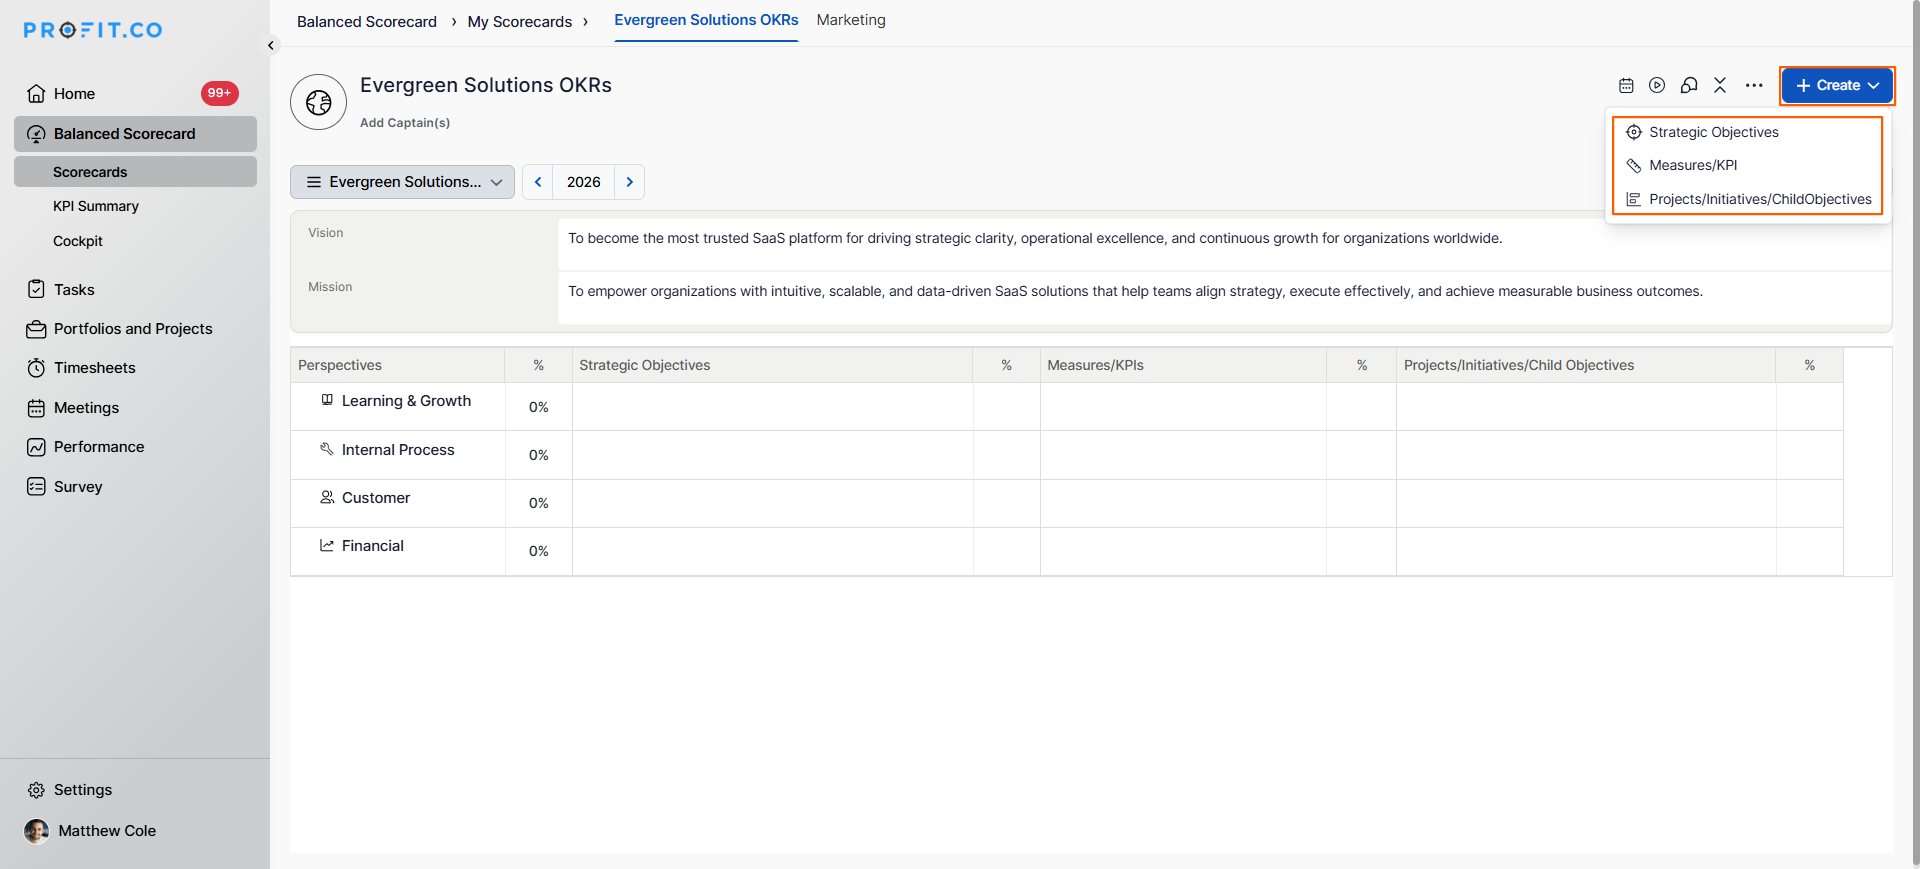The height and width of the screenshot is (869, 1920).
Task: Click the Settings gear in the sidebar
Action: pyautogui.click(x=37, y=790)
